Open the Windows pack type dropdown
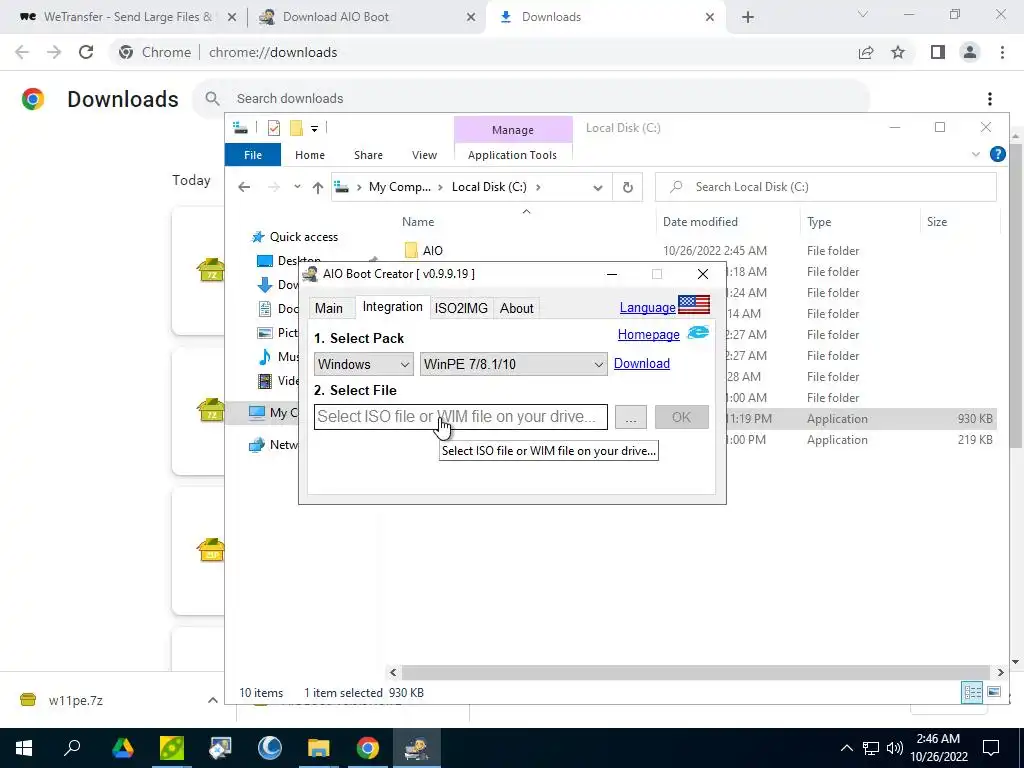This screenshot has height=768, width=1024. (x=363, y=364)
